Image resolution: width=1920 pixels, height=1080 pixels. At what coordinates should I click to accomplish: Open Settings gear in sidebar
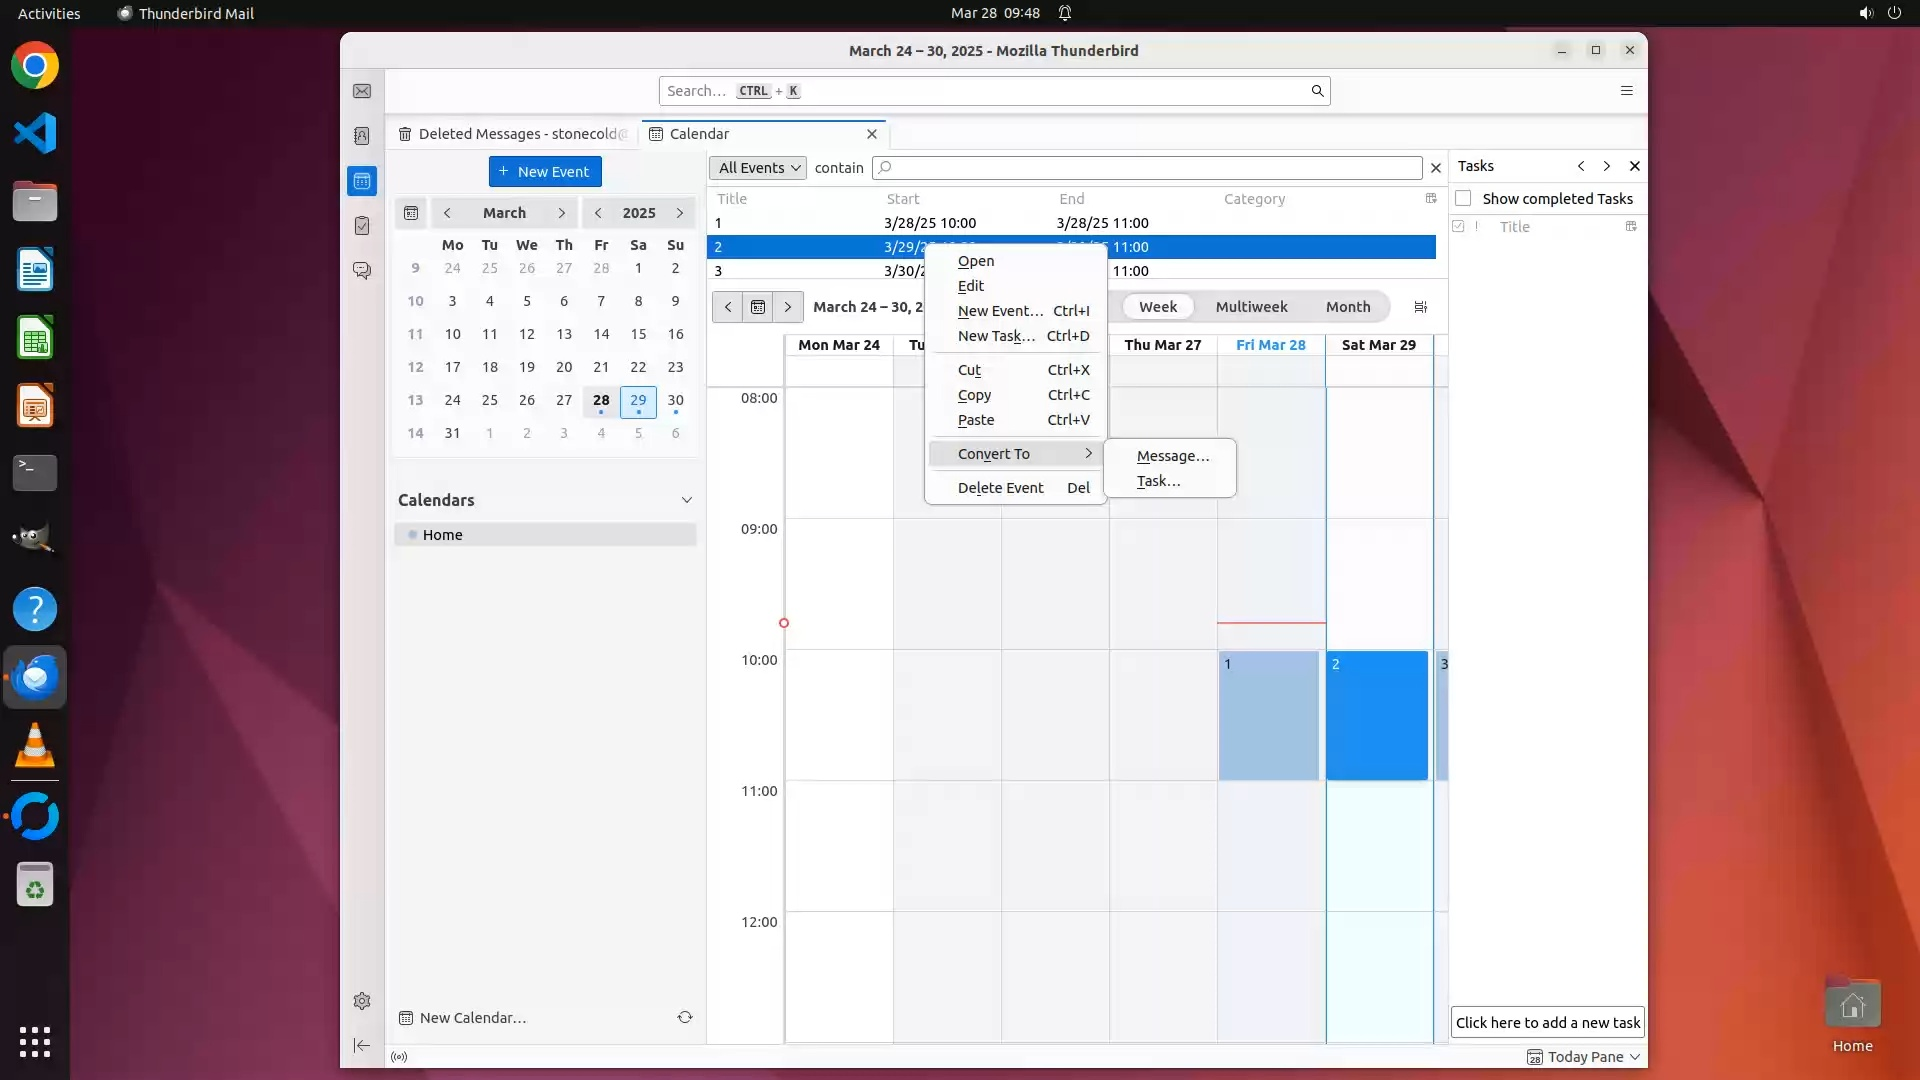click(362, 1001)
